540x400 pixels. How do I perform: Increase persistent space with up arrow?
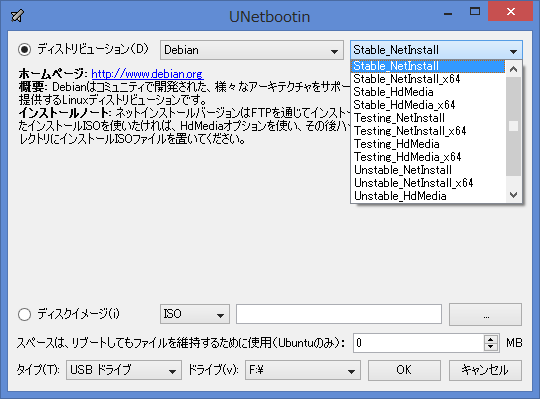click(x=491, y=339)
